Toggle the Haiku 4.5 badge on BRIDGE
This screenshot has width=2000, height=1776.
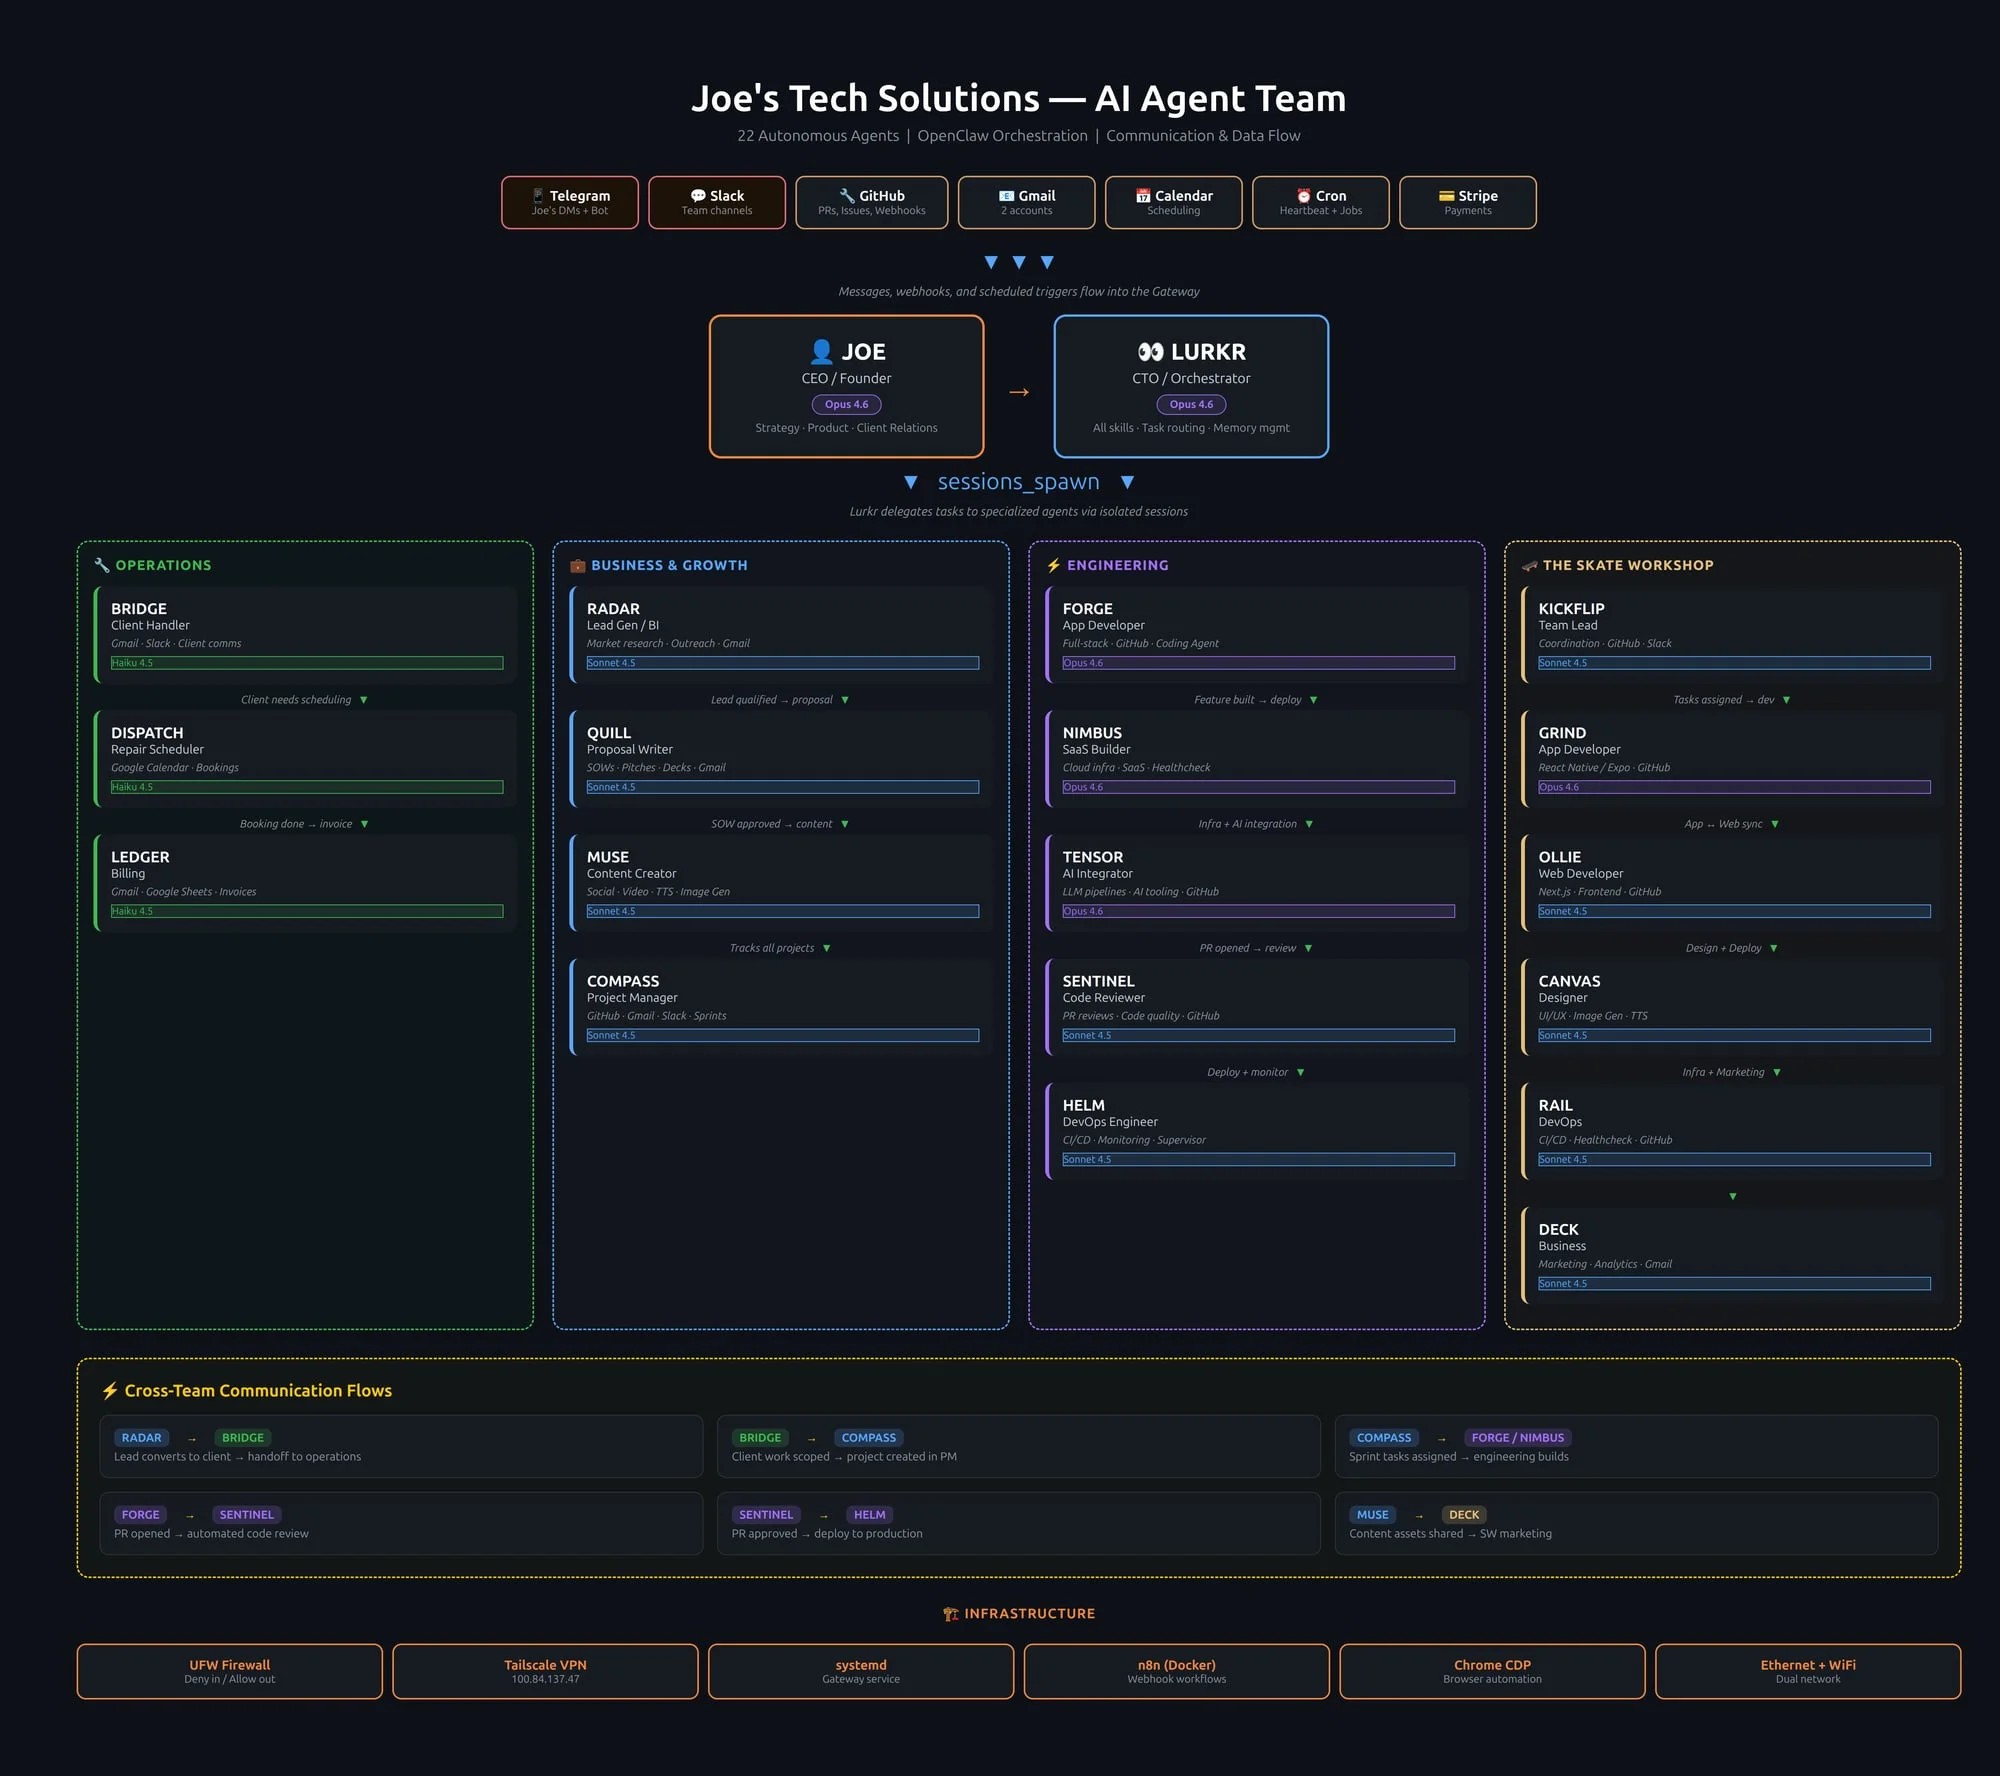[x=305, y=662]
